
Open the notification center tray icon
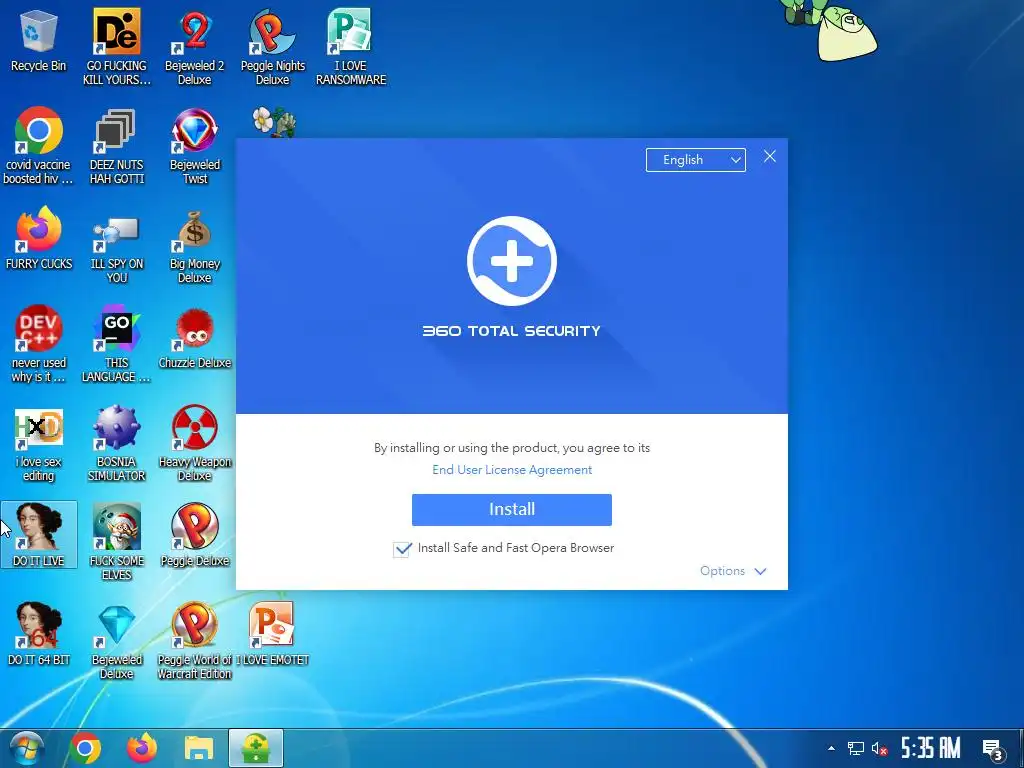click(993, 750)
